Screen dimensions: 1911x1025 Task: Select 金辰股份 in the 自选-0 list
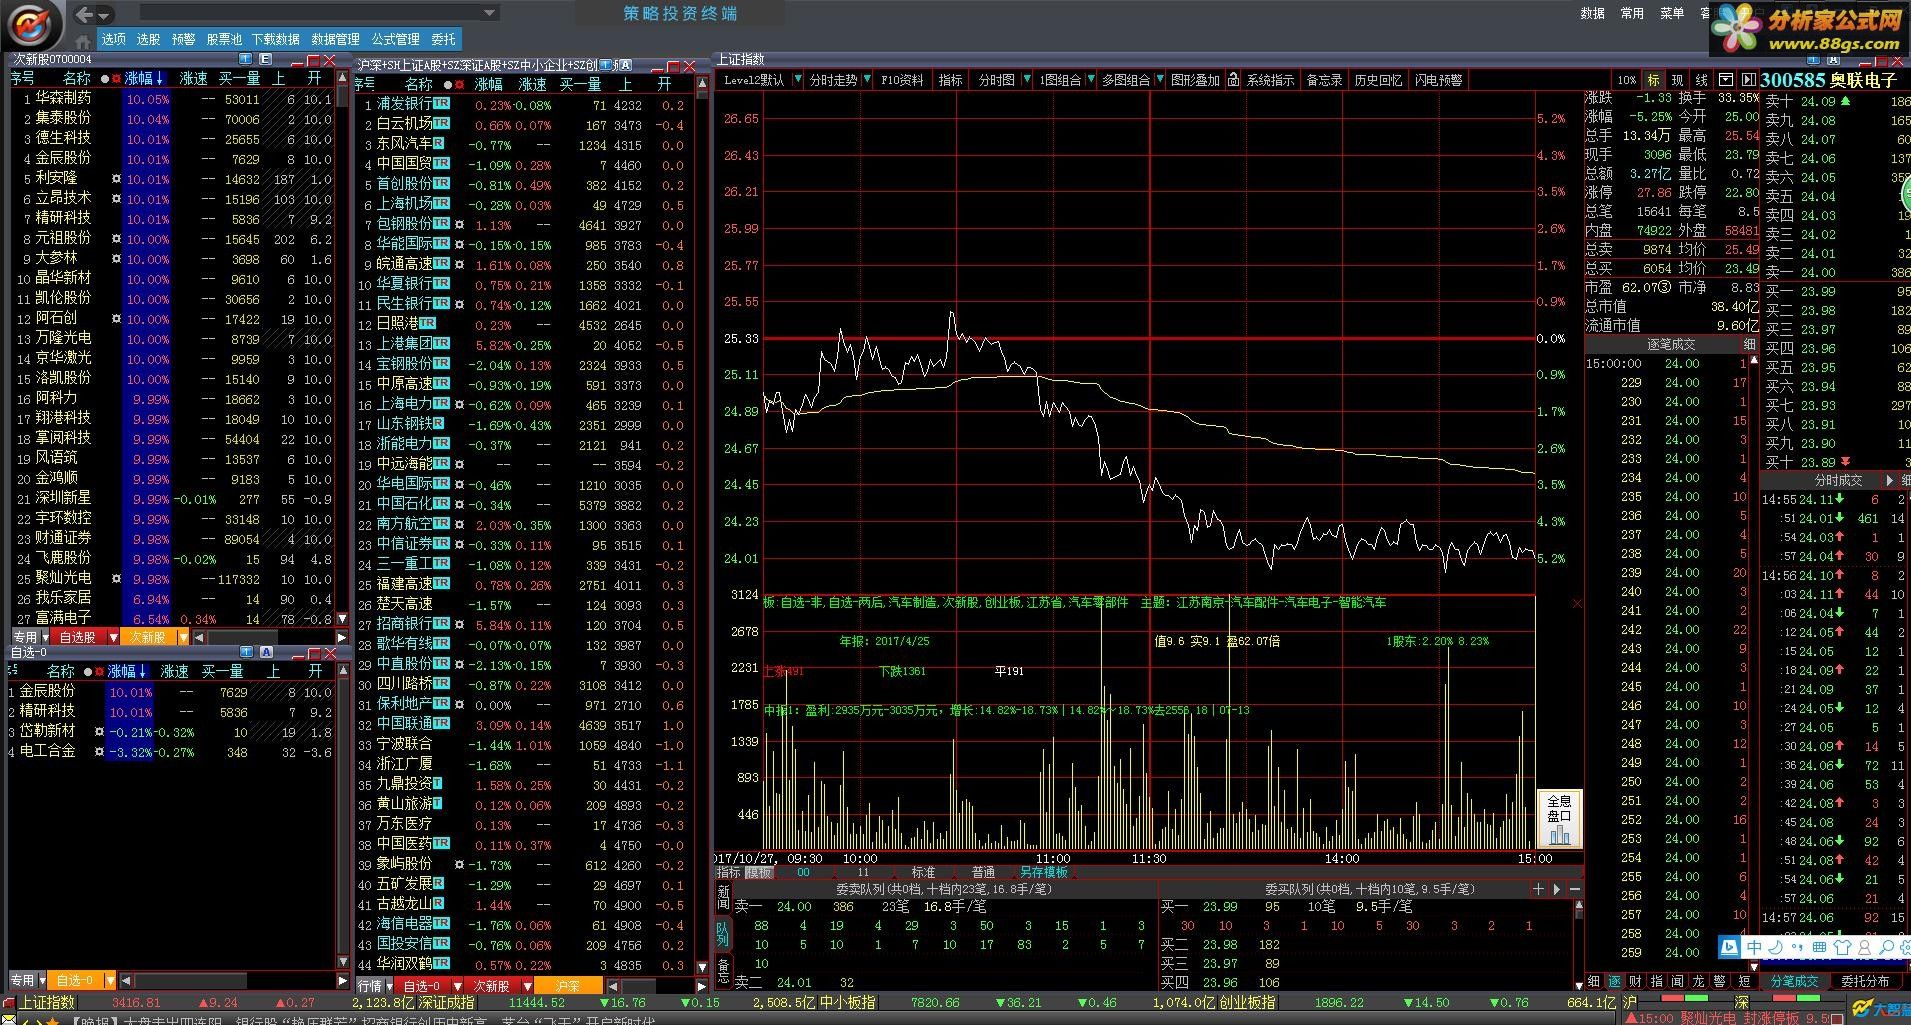tap(170, 692)
